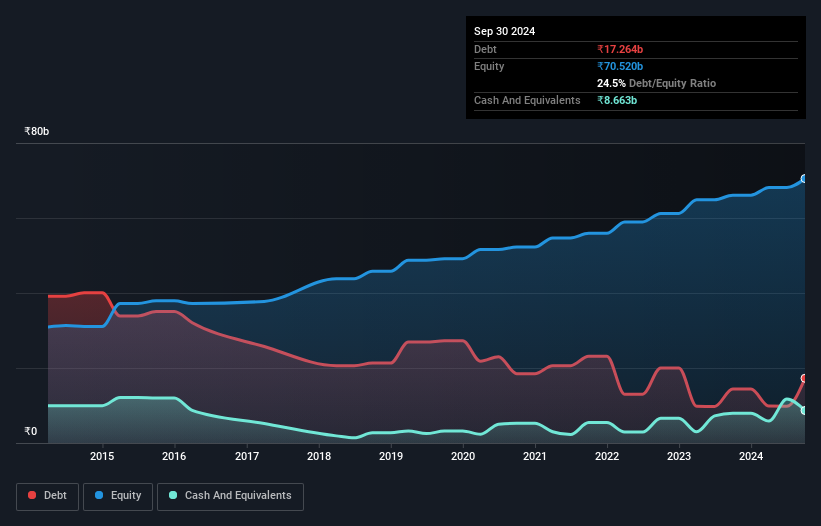This screenshot has width=821, height=526.
Task: Click the 2023 x-axis label
Action: pos(679,456)
